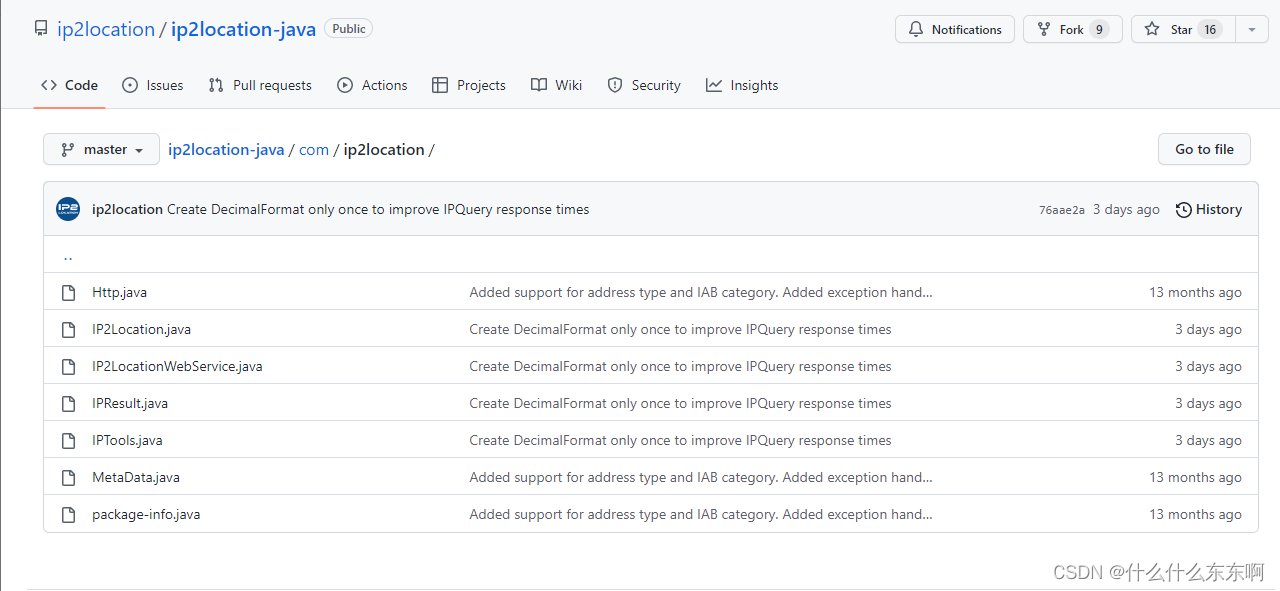Screen dimensions: 1280x591
Task: Click the ip2location avatar in commit header
Action: pos(68,209)
